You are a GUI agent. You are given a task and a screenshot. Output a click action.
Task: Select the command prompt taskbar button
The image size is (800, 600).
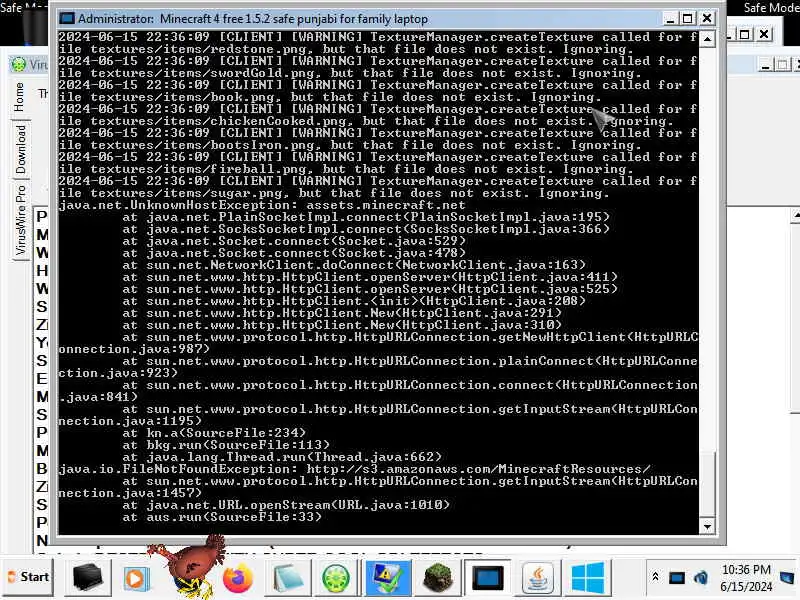click(x=488, y=578)
